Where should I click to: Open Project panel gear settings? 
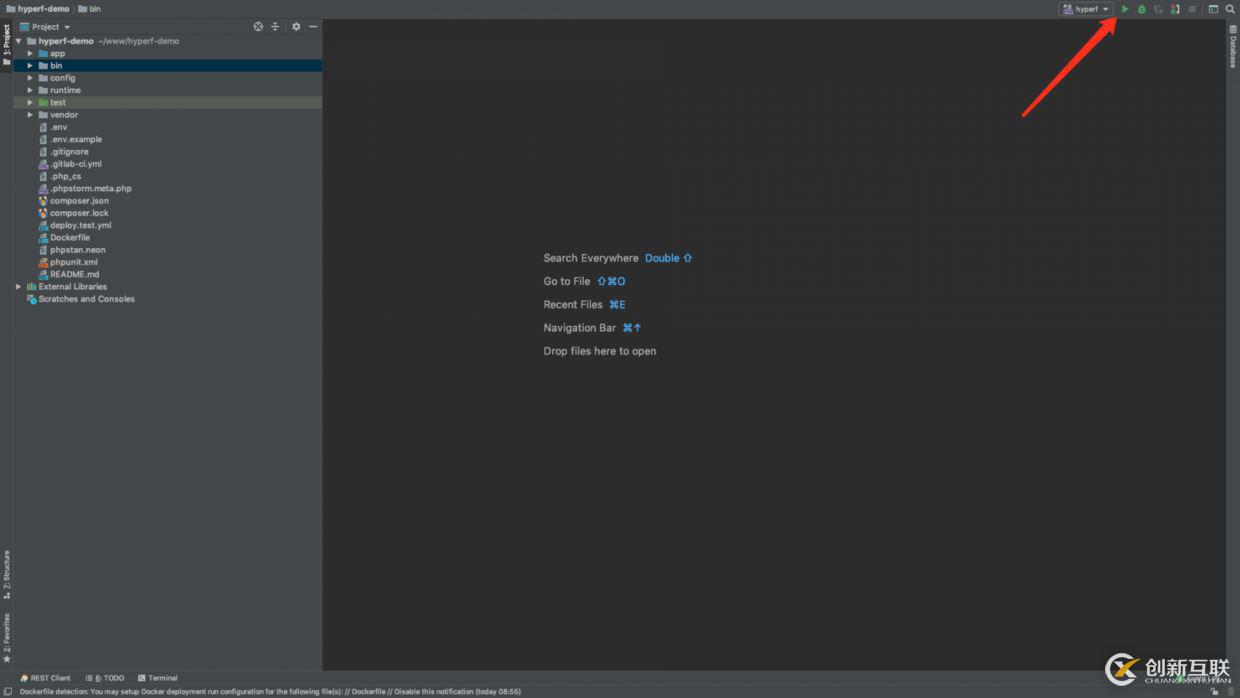(x=296, y=27)
